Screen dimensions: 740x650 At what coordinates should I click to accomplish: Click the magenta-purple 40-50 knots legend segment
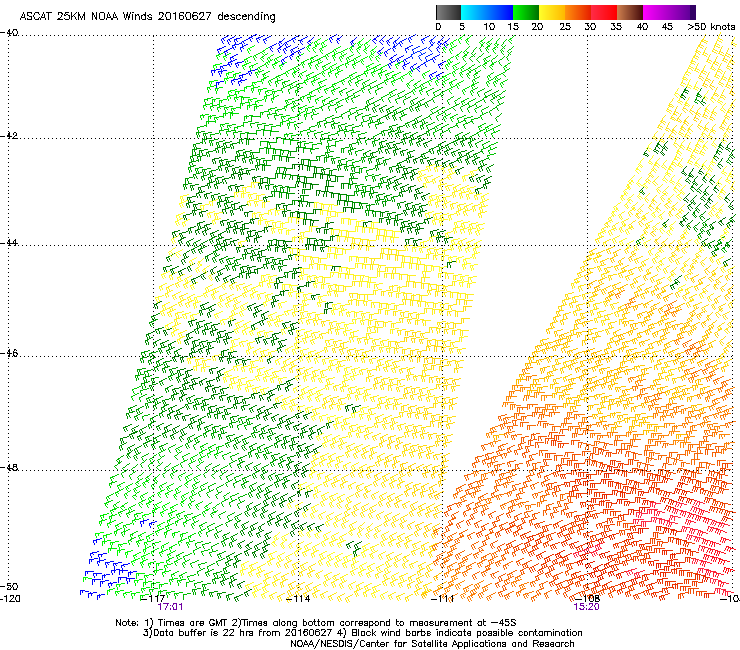click(x=669, y=12)
